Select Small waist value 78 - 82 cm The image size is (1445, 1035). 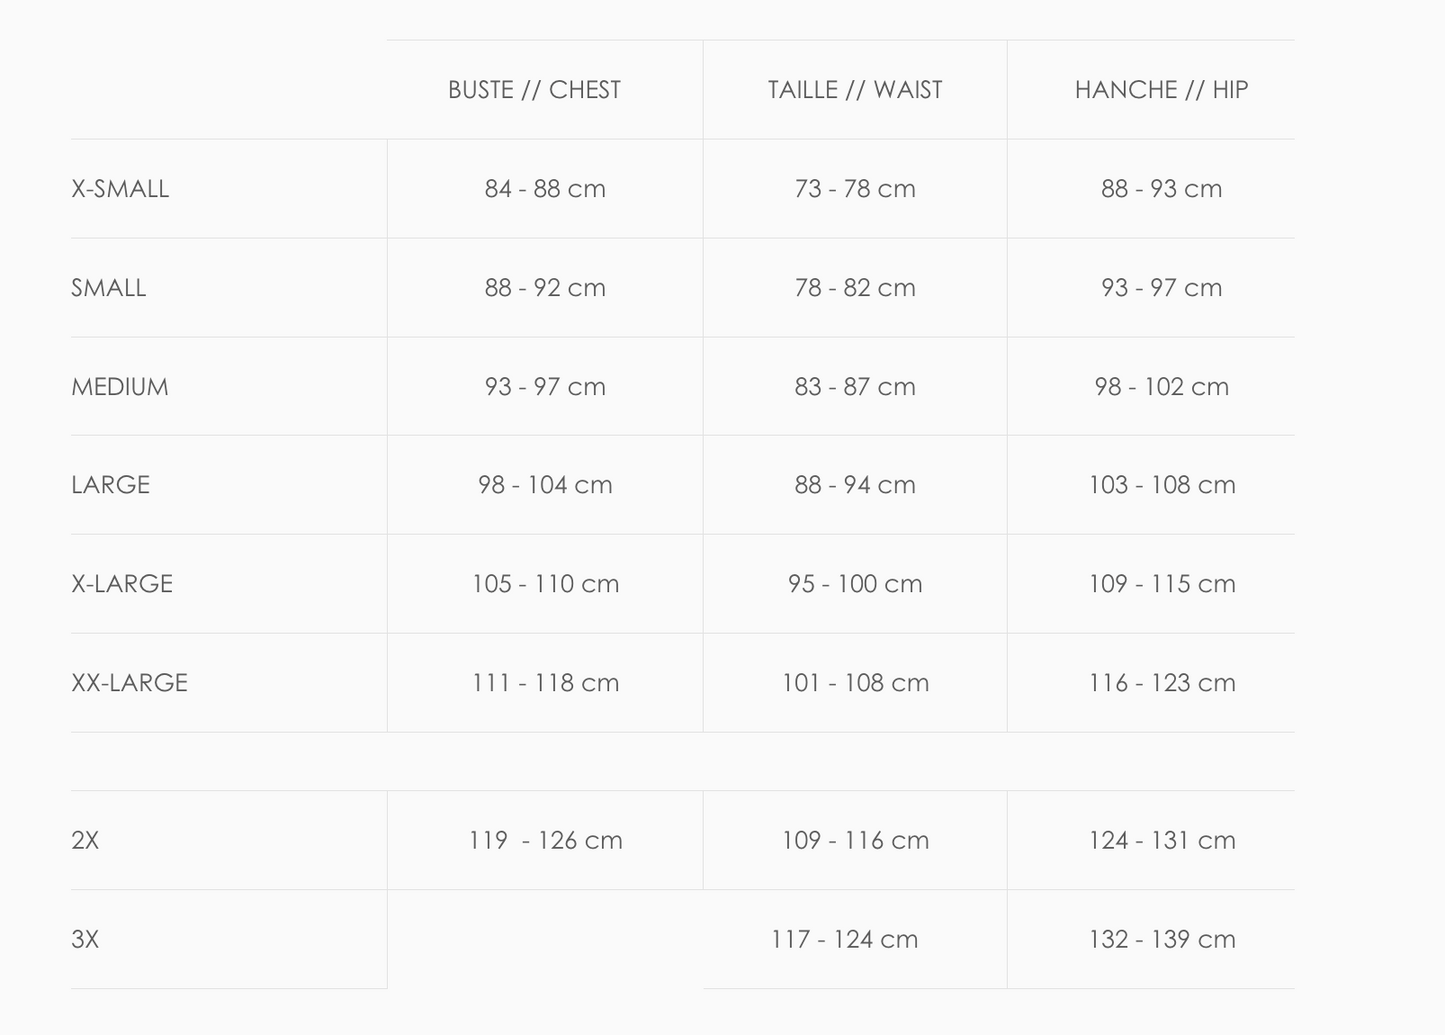(x=855, y=288)
